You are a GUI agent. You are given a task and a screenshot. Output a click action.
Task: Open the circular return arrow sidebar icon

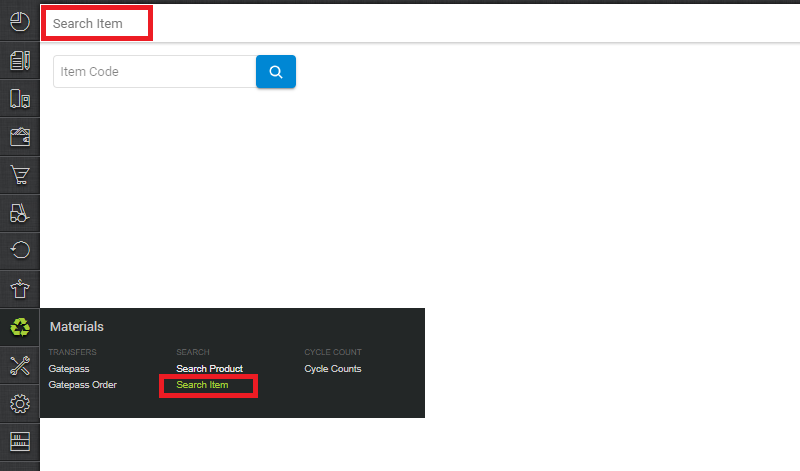coord(20,251)
